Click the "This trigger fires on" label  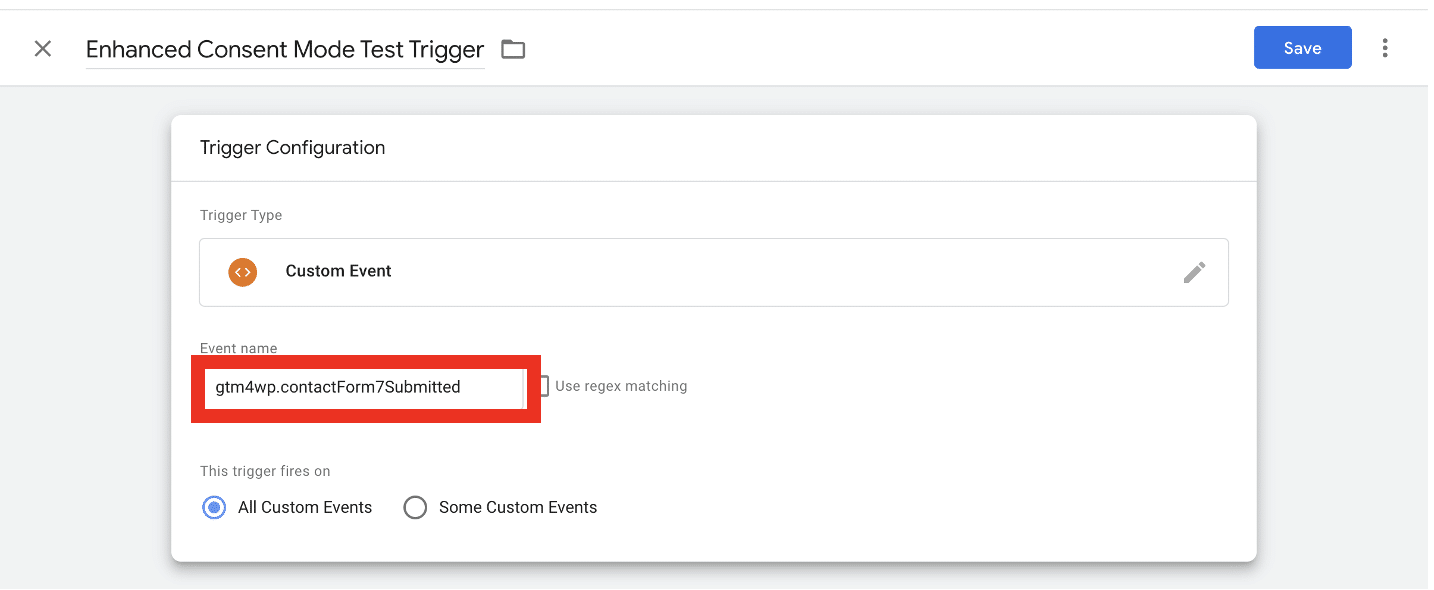pyautogui.click(x=265, y=471)
